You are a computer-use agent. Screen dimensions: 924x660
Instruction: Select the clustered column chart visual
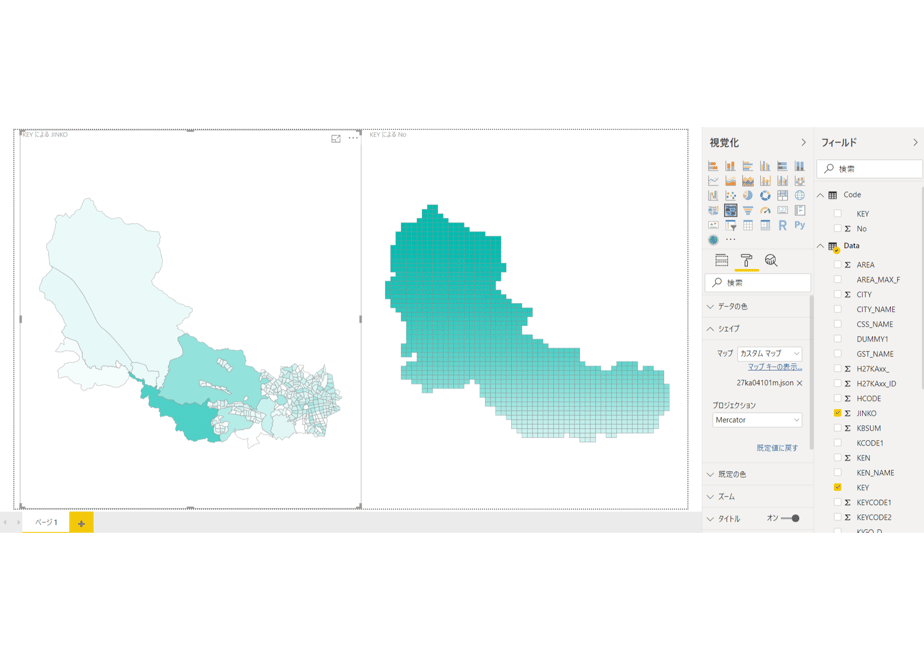[765, 166]
